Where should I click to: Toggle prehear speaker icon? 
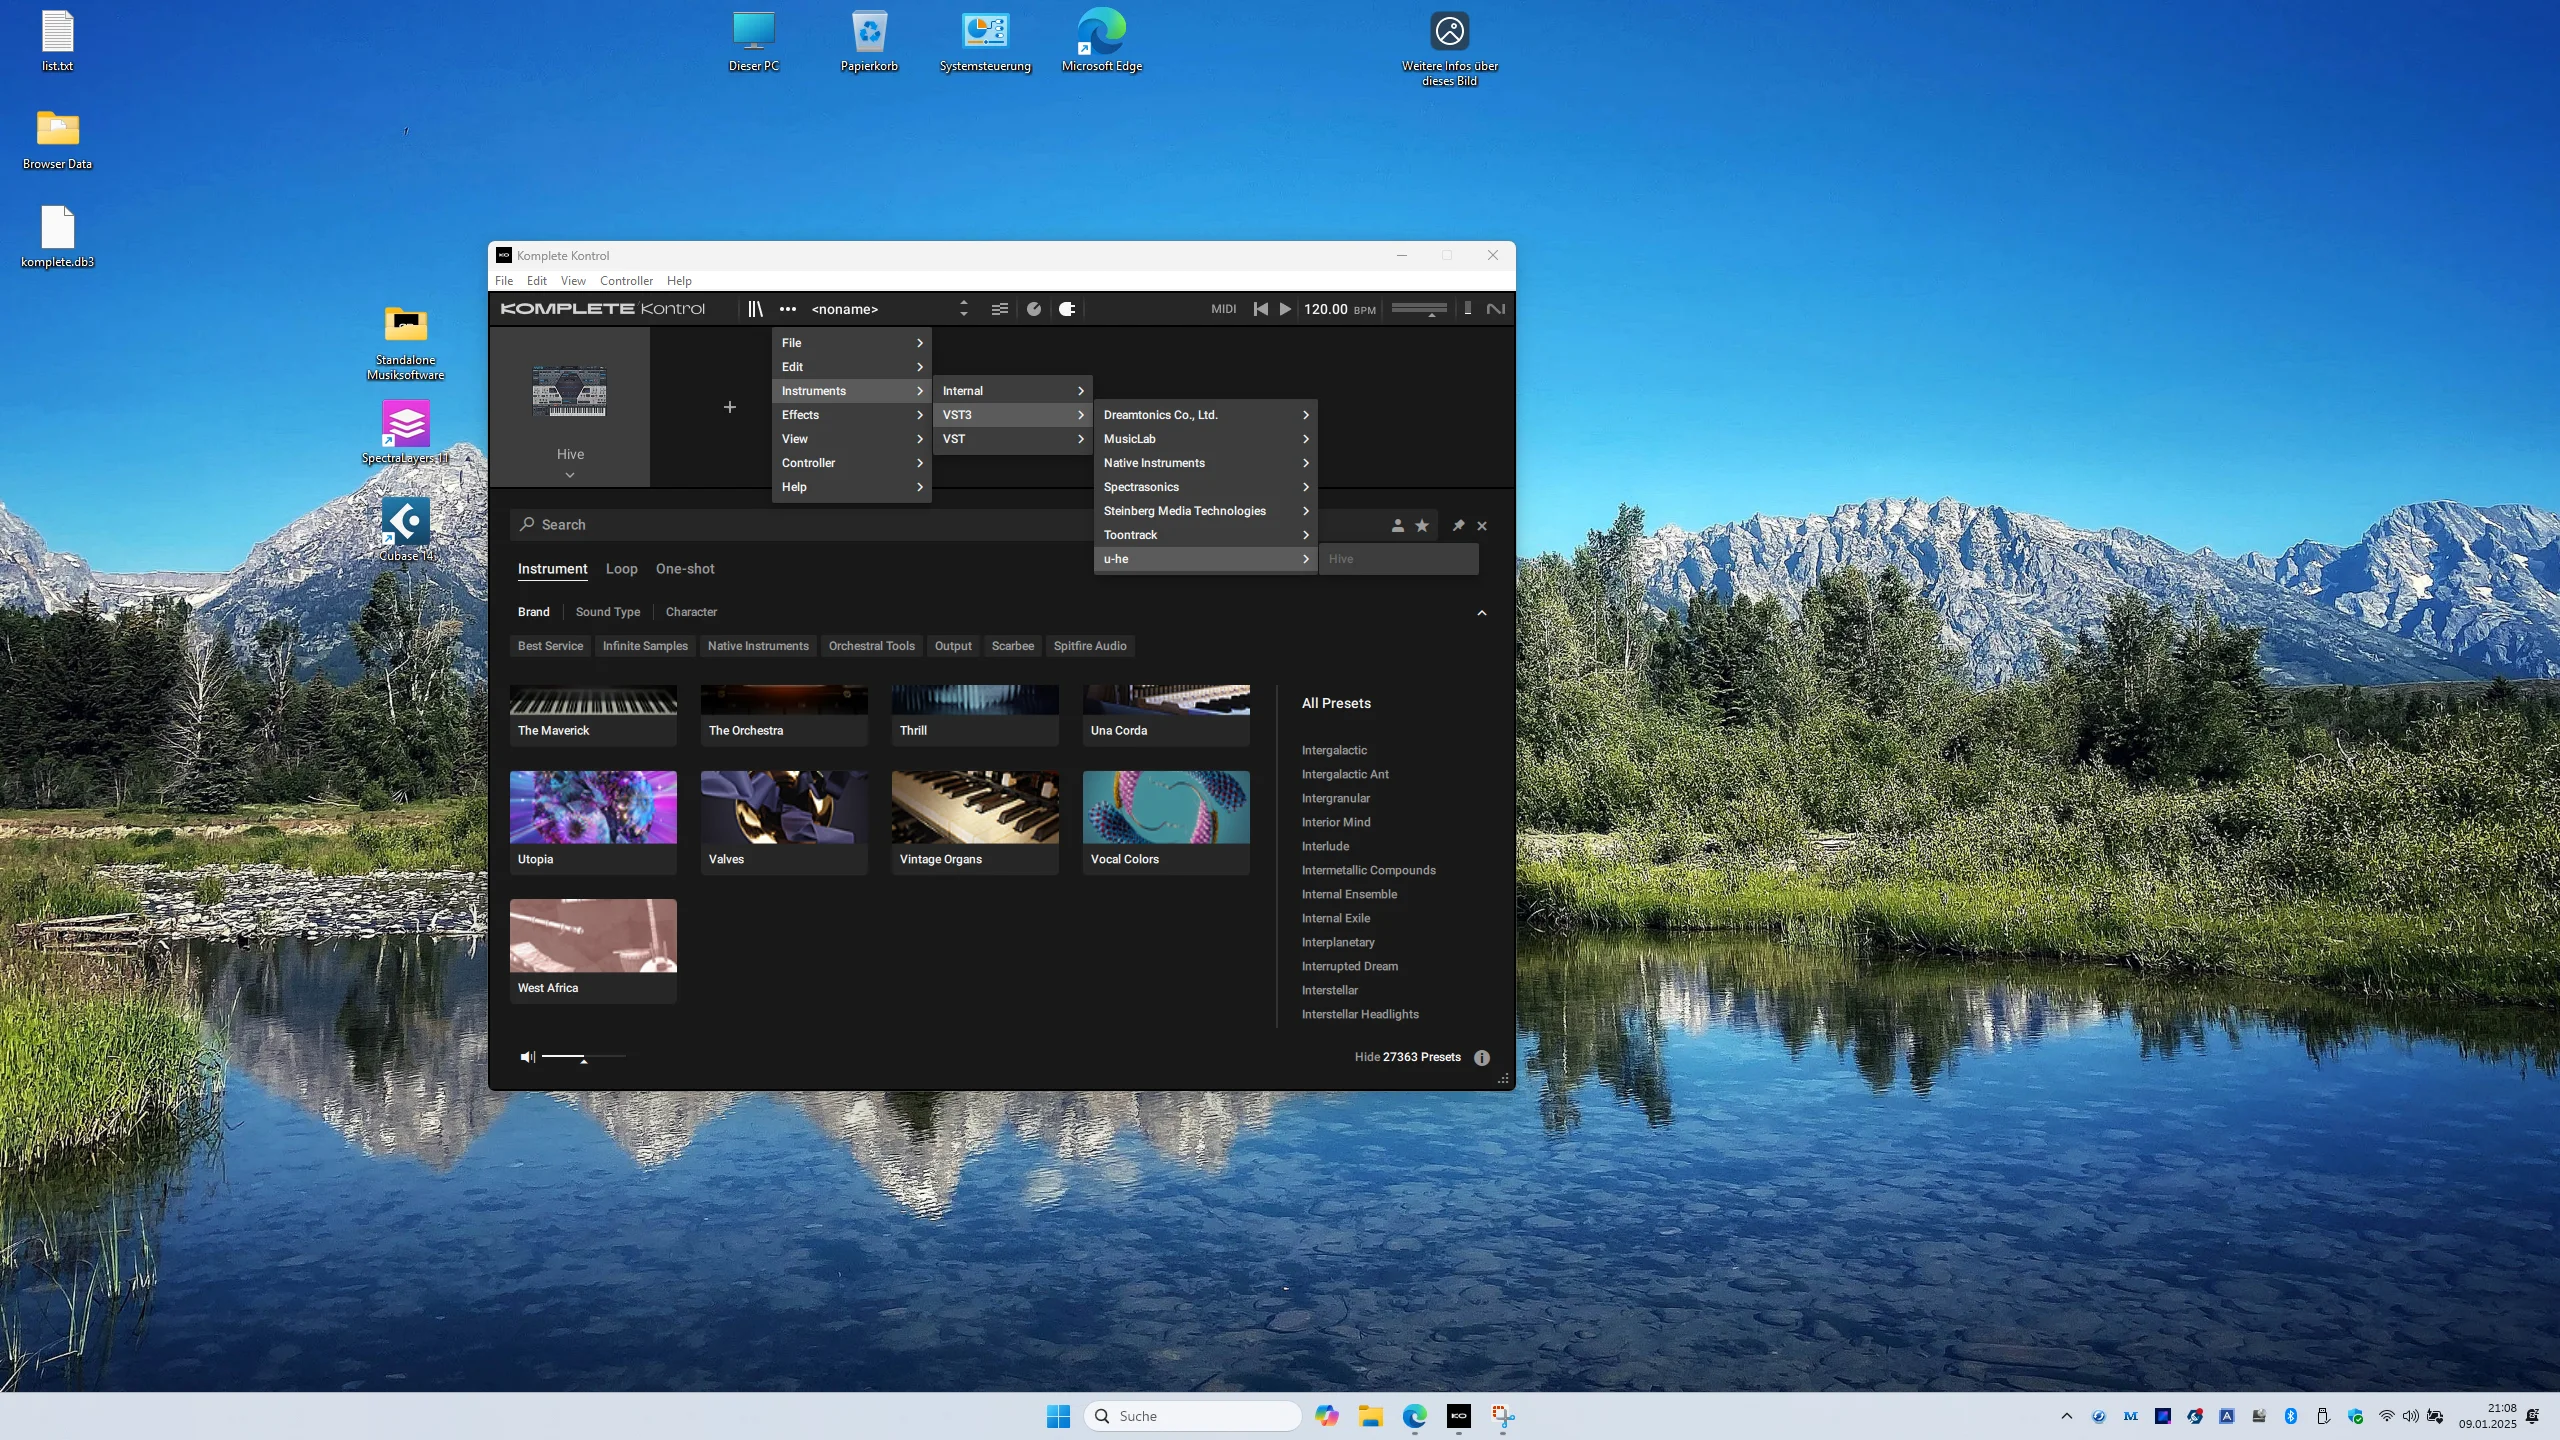(528, 1057)
